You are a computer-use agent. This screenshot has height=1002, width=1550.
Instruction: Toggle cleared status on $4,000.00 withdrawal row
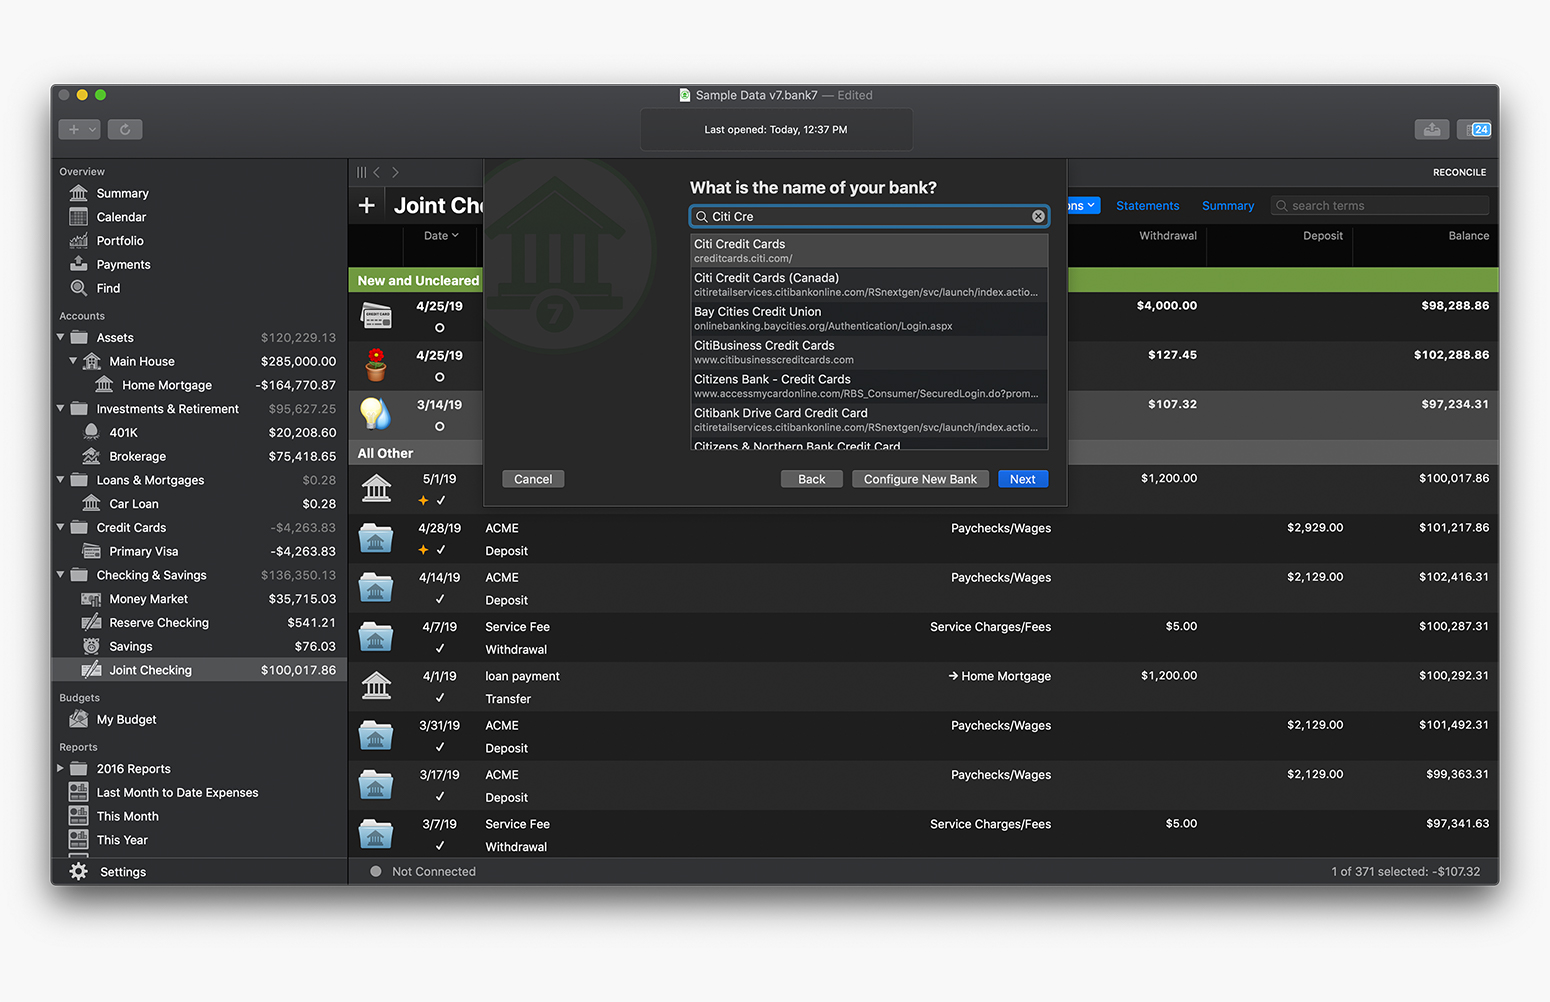440,328
